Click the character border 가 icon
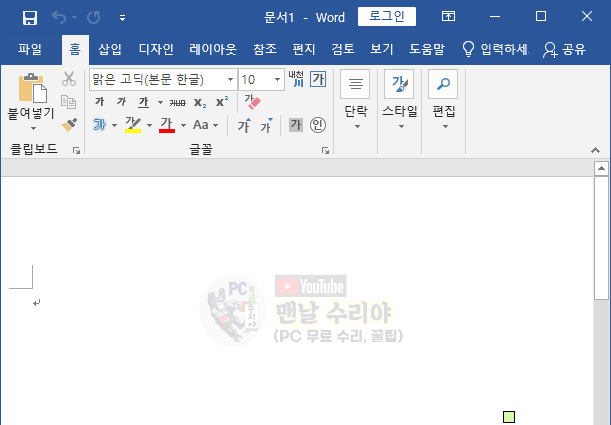This screenshot has height=425, width=611. point(318,79)
